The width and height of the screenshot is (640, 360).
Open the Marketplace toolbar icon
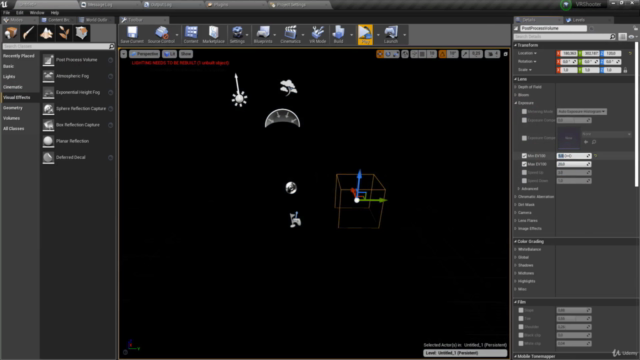pos(213,33)
